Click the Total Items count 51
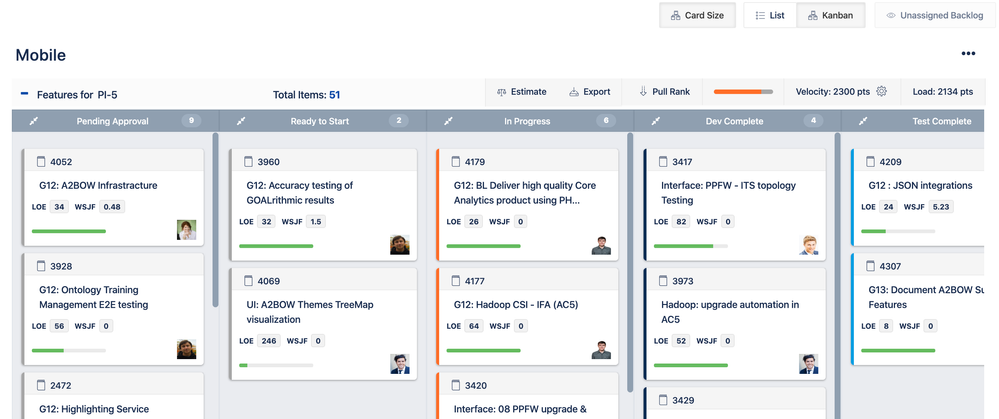 [x=334, y=95]
